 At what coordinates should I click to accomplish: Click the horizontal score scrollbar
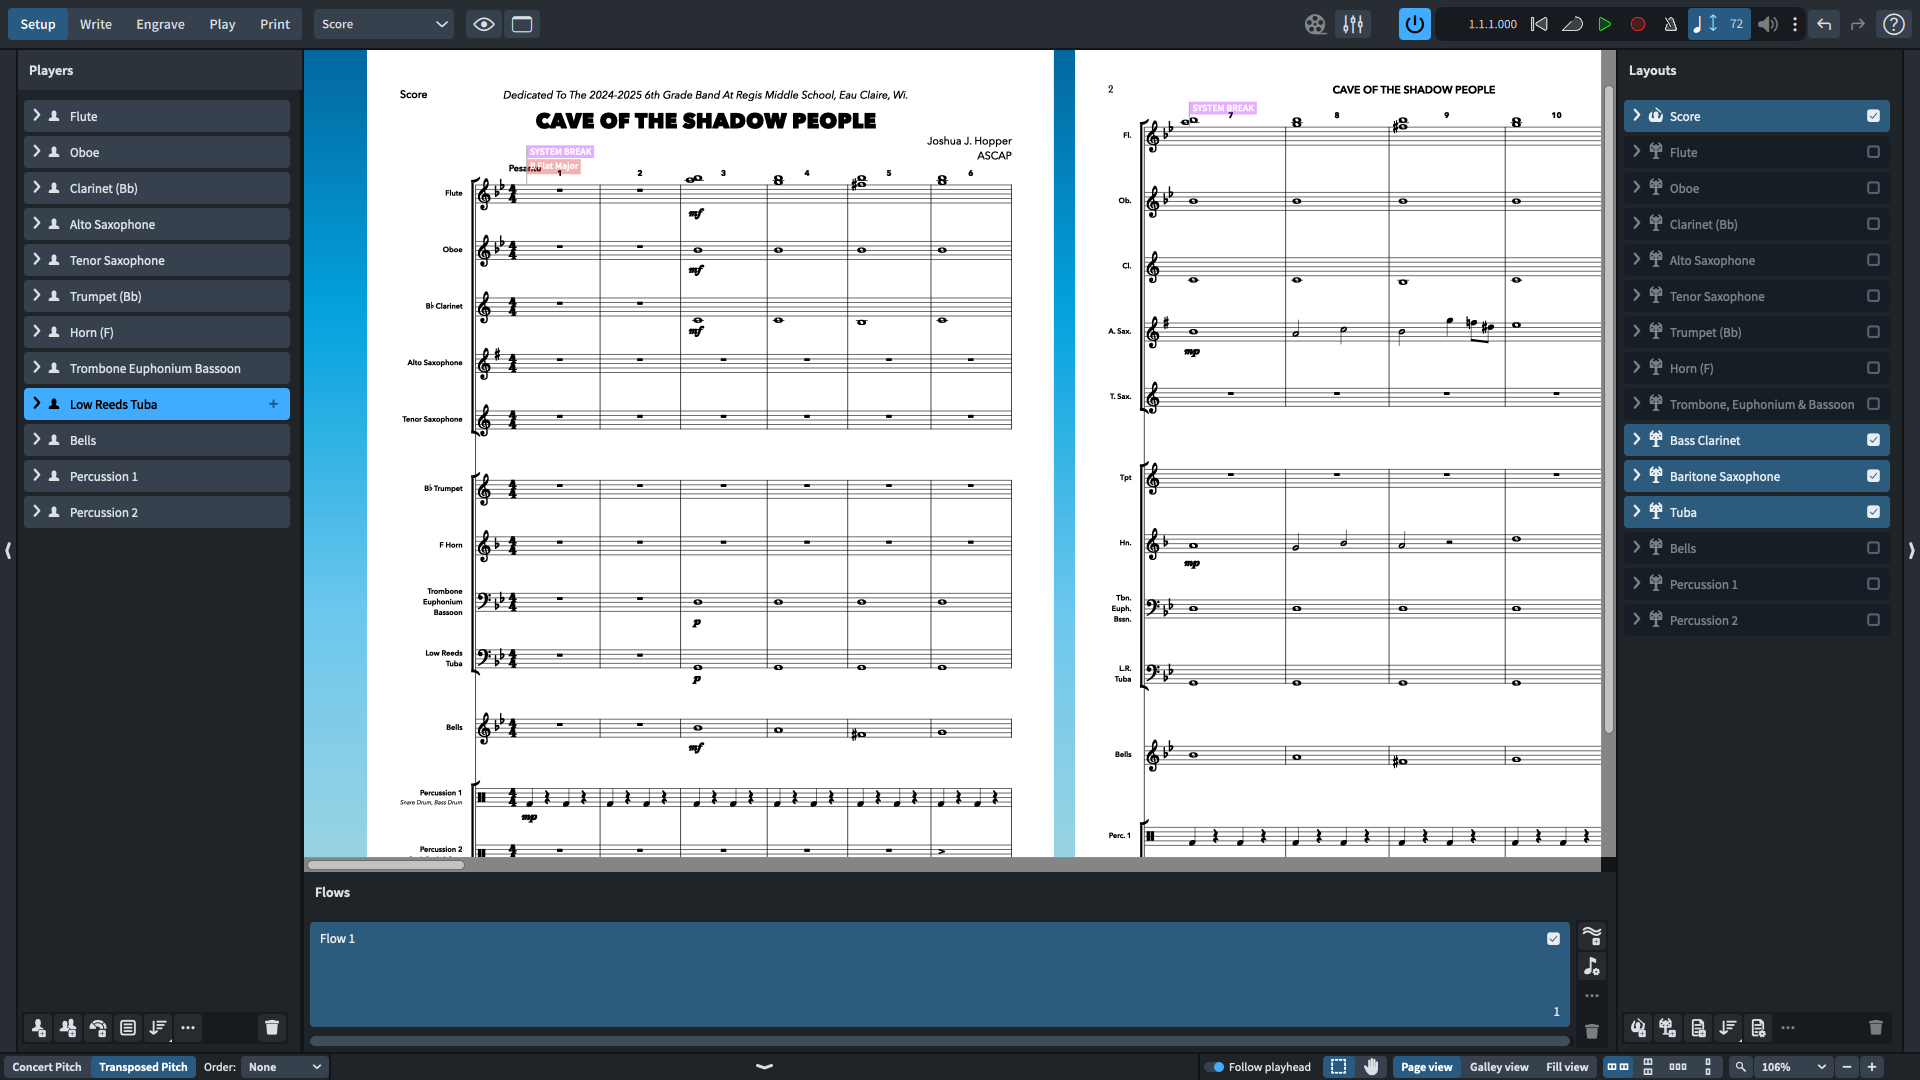pos(386,864)
